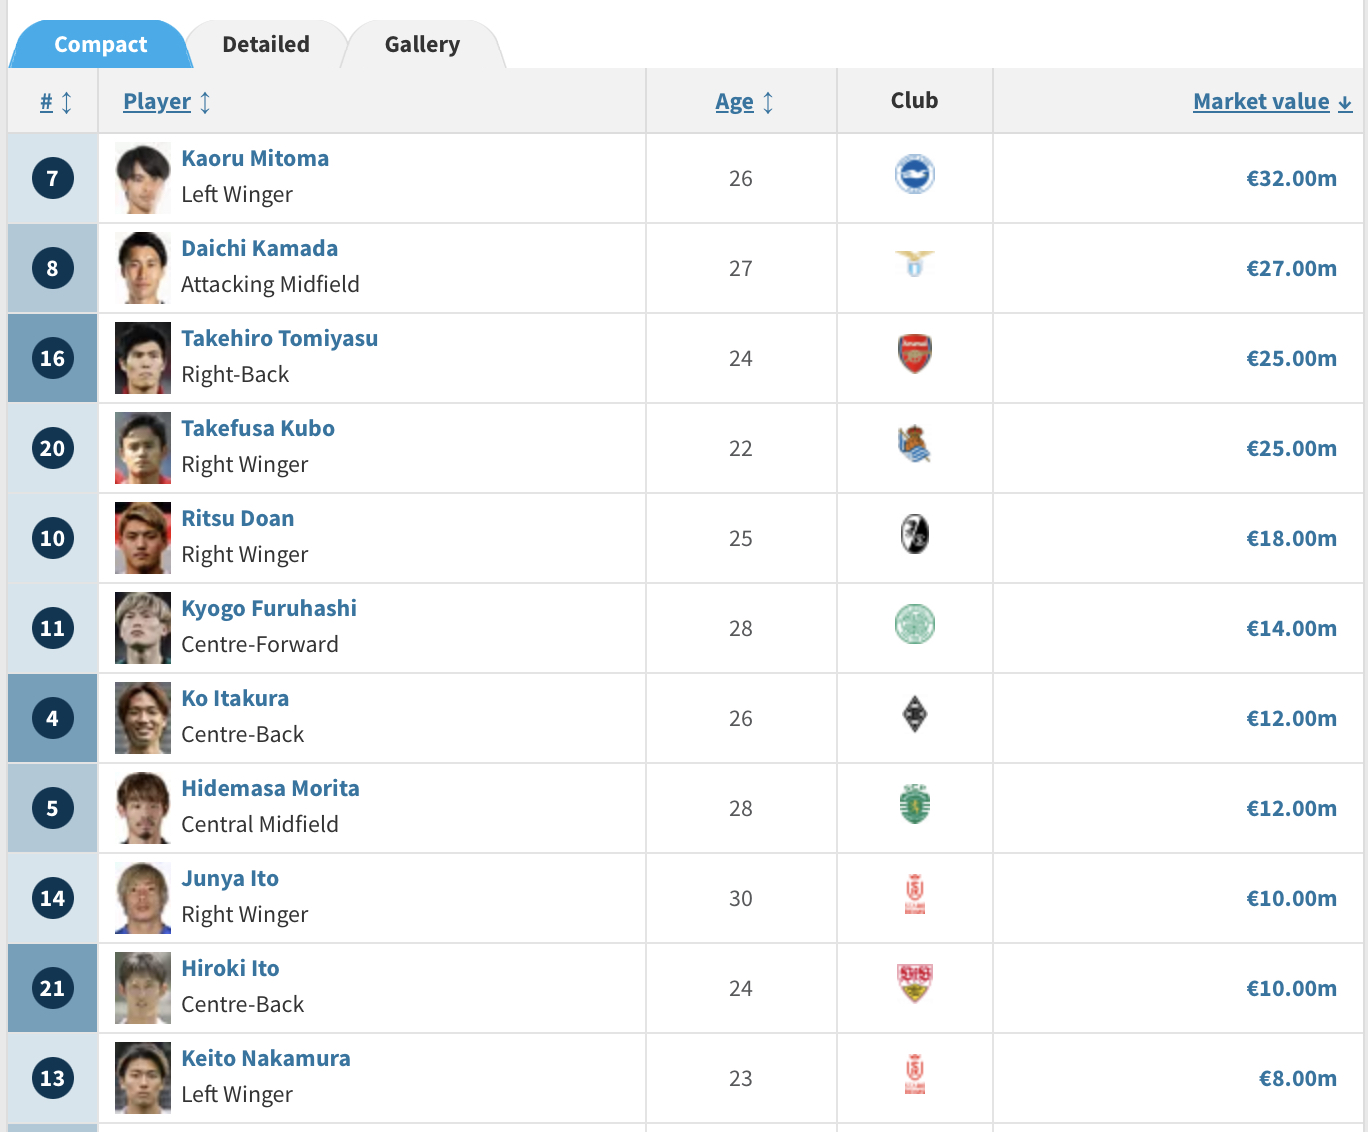Click Sporting CP crest for Morita
Screen dimensions: 1368x1132
coord(914,804)
